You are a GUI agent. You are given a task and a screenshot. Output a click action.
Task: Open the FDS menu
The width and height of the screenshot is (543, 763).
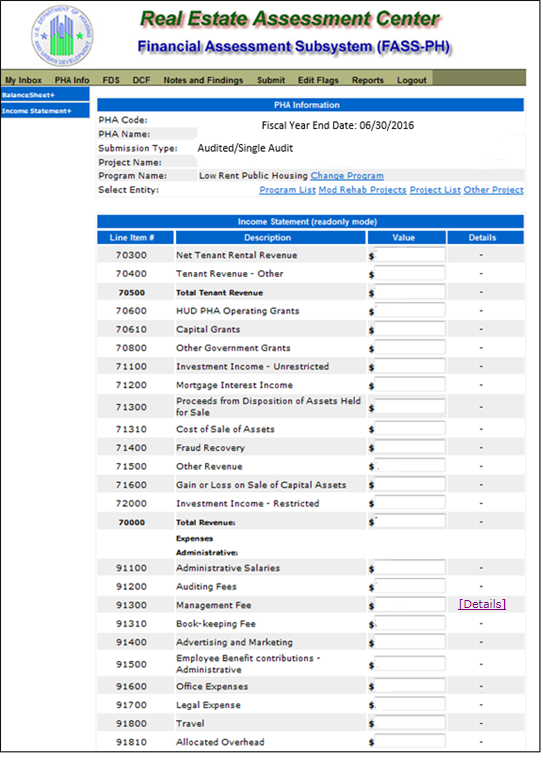click(x=111, y=80)
